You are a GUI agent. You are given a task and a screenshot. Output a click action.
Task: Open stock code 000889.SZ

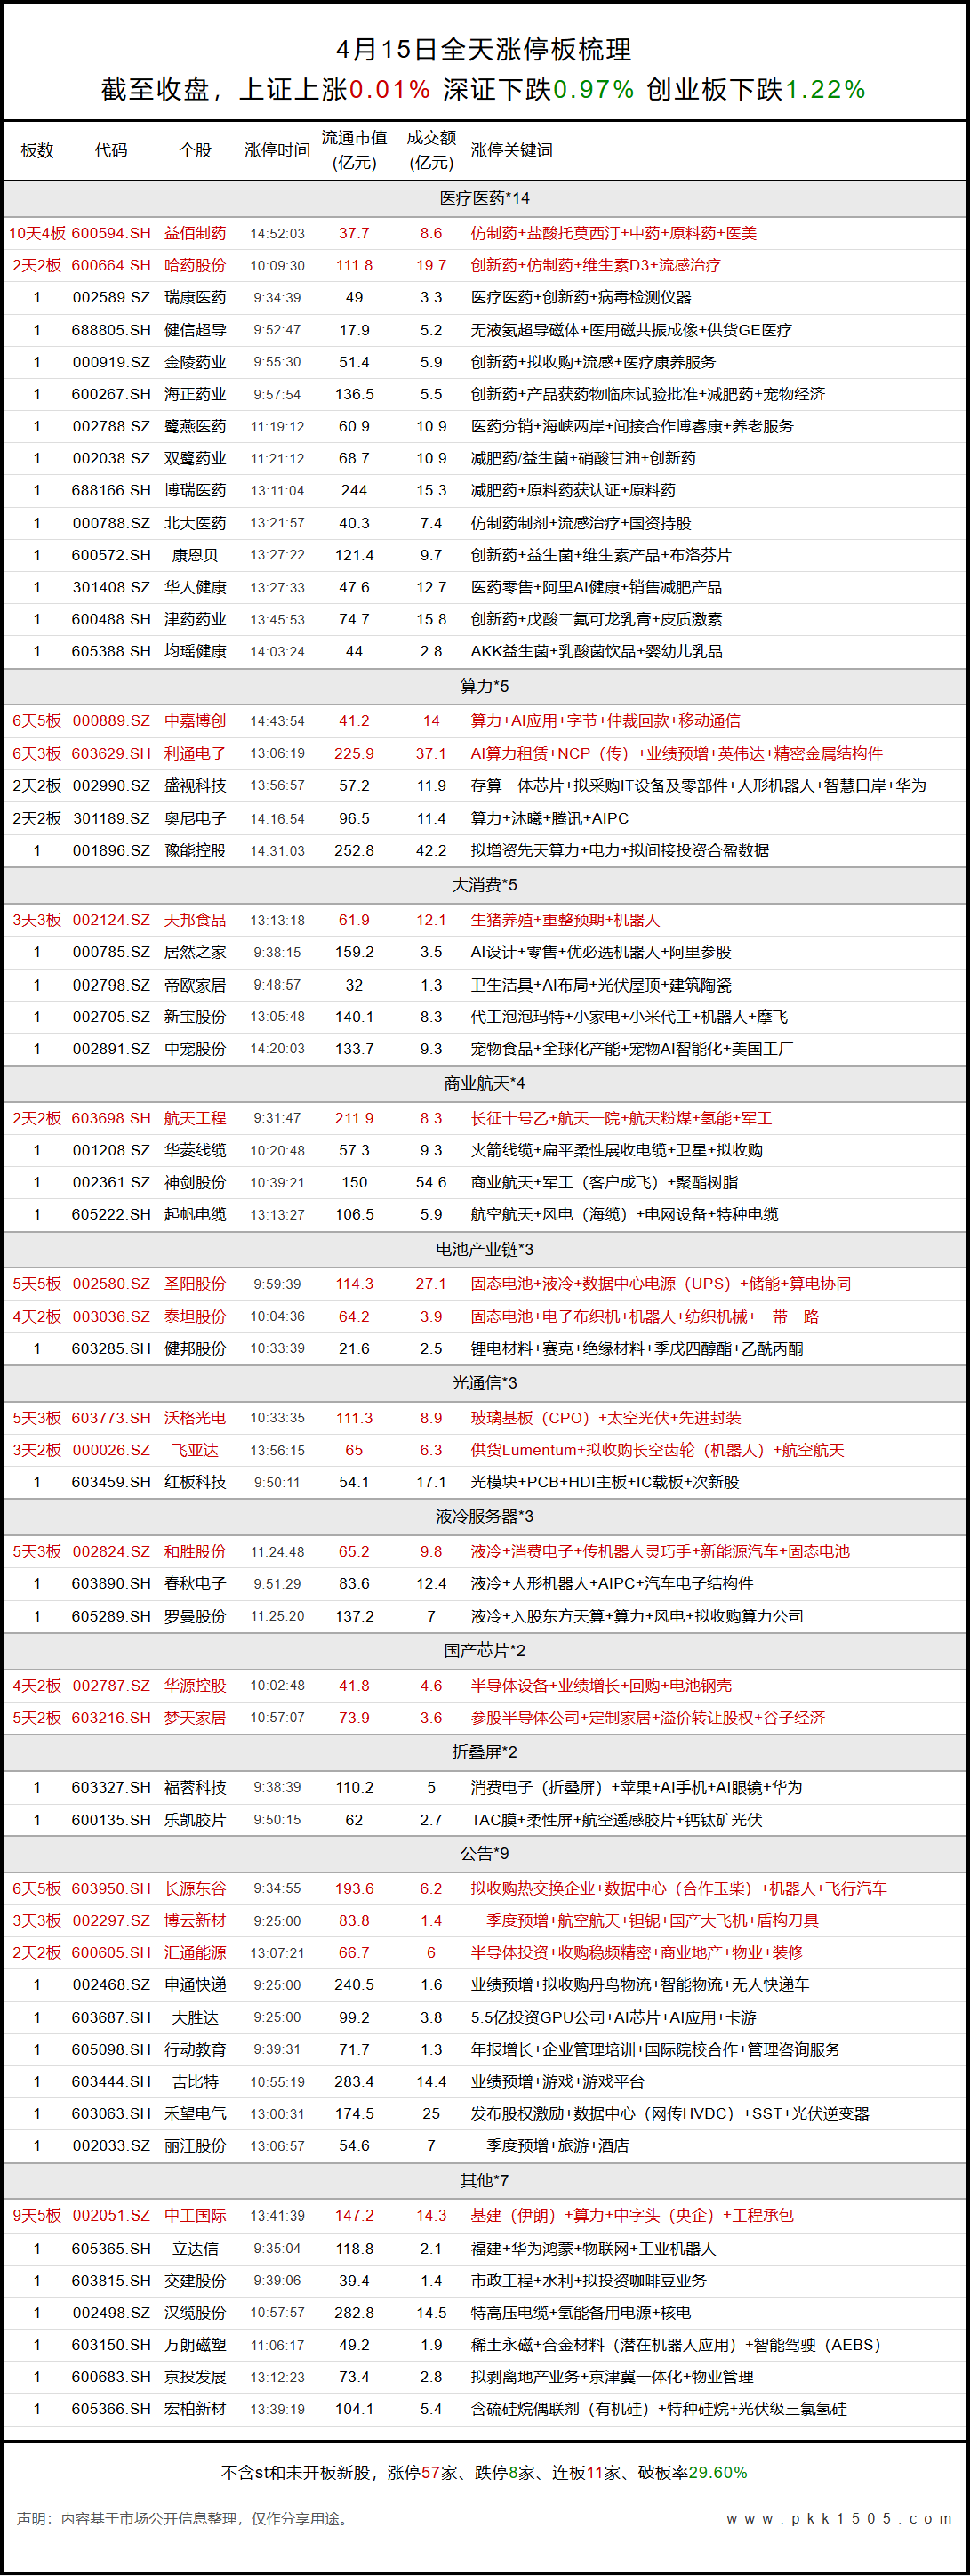coord(111,721)
